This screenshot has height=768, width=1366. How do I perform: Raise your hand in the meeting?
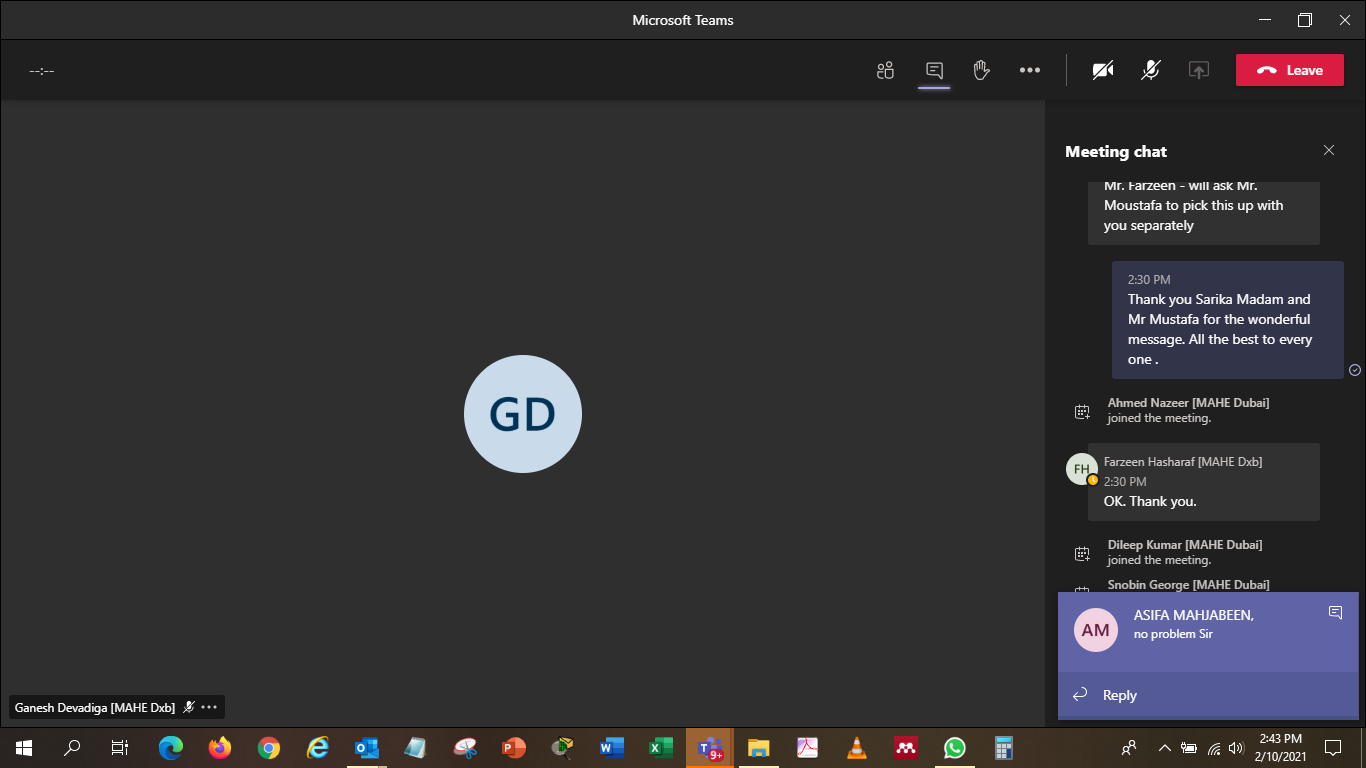[x=981, y=70]
